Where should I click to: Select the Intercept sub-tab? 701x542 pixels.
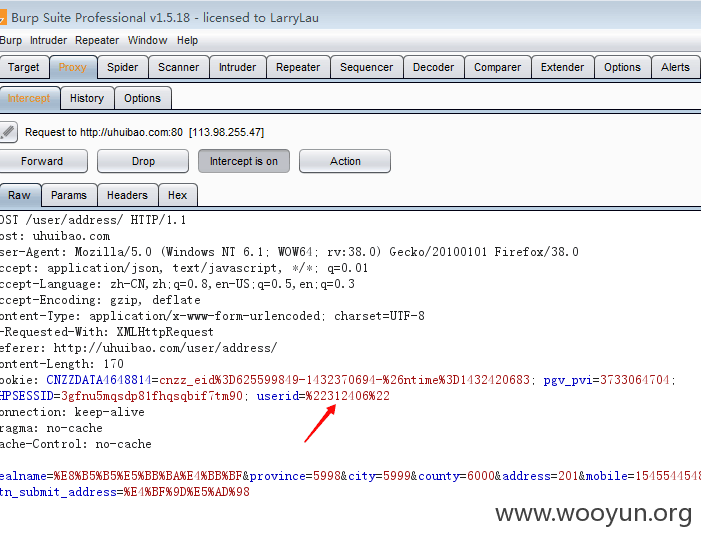pos(29,98)
